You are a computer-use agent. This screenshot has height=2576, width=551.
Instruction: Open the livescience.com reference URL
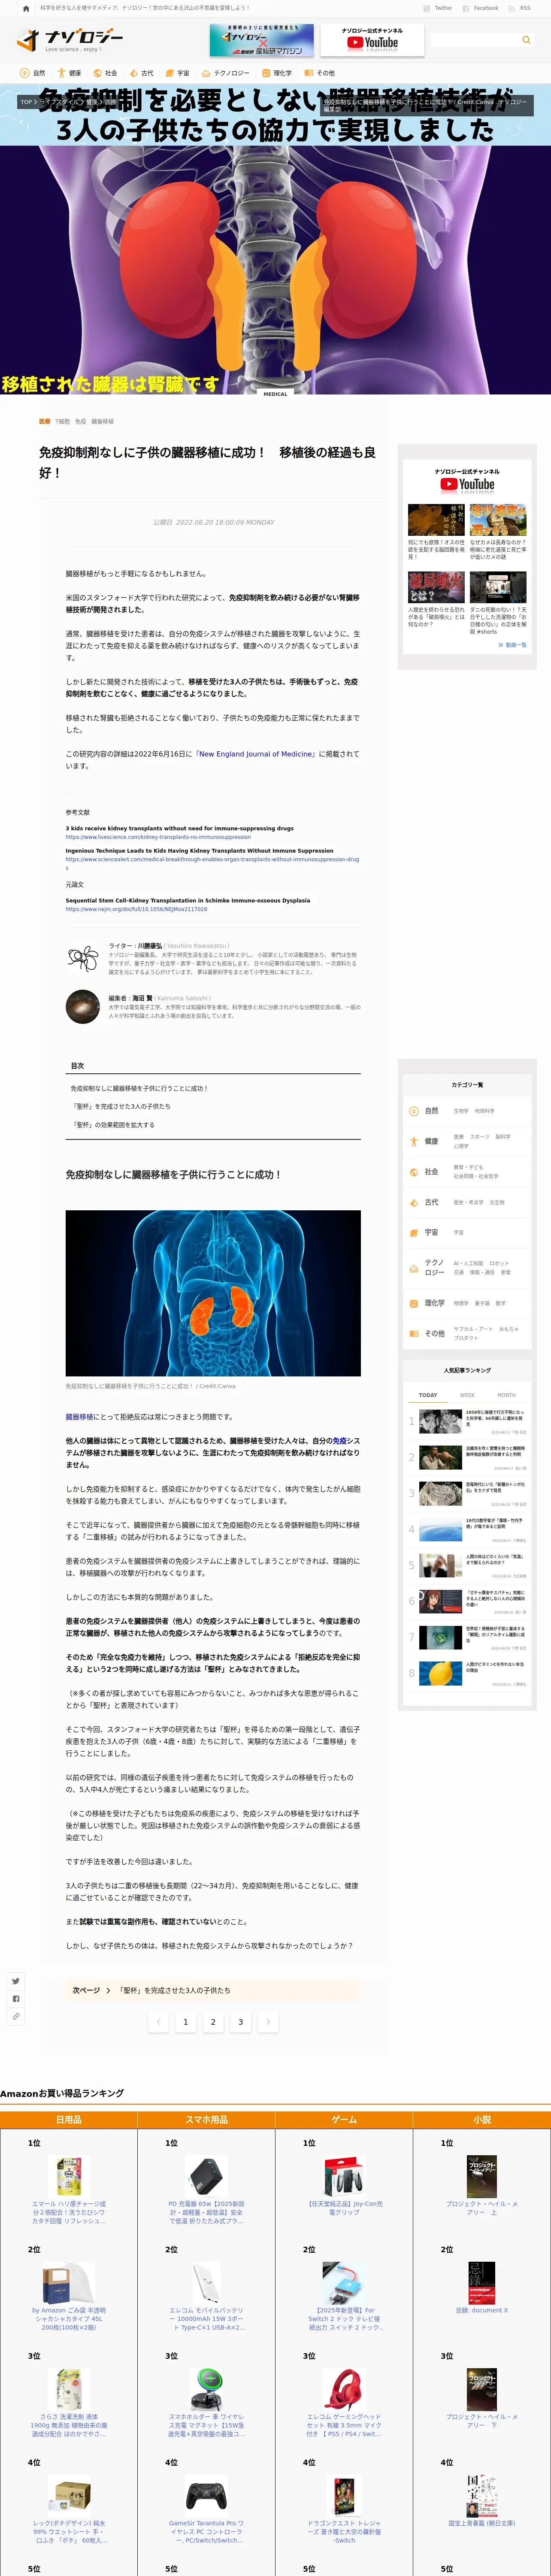pyautogui.click(x=158, y=837)
